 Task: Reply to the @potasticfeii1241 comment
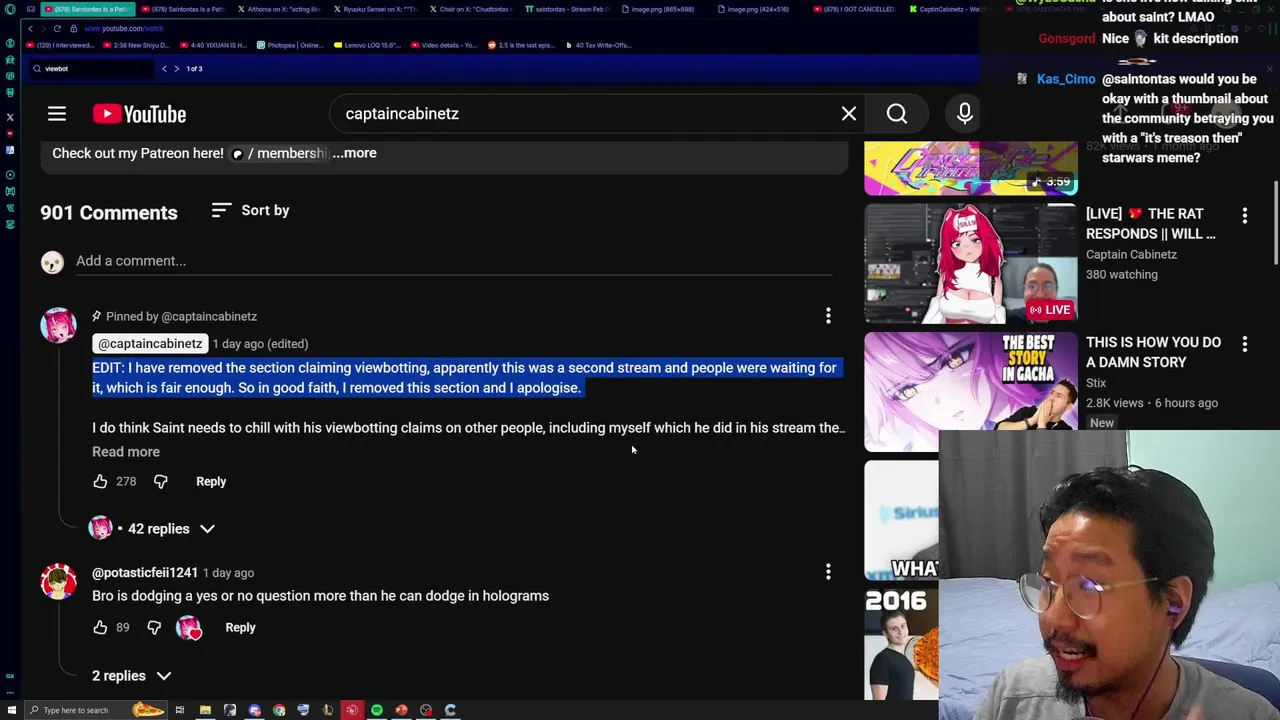click(x=240, y=628)
